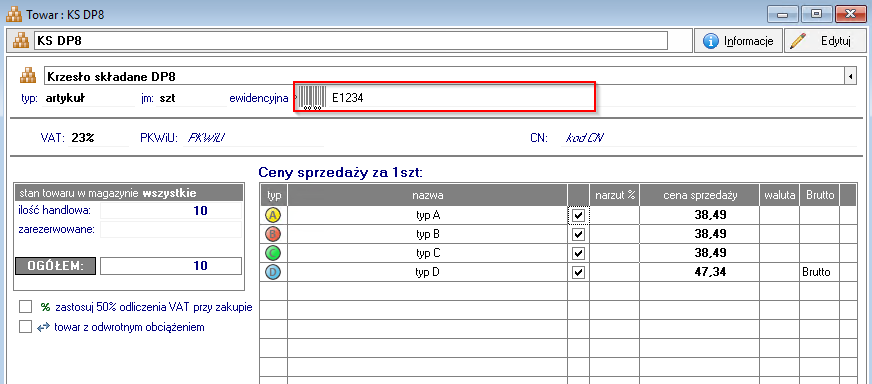Click the type C green circle icon
Screen dimensions: 872x384
[274, 253]
